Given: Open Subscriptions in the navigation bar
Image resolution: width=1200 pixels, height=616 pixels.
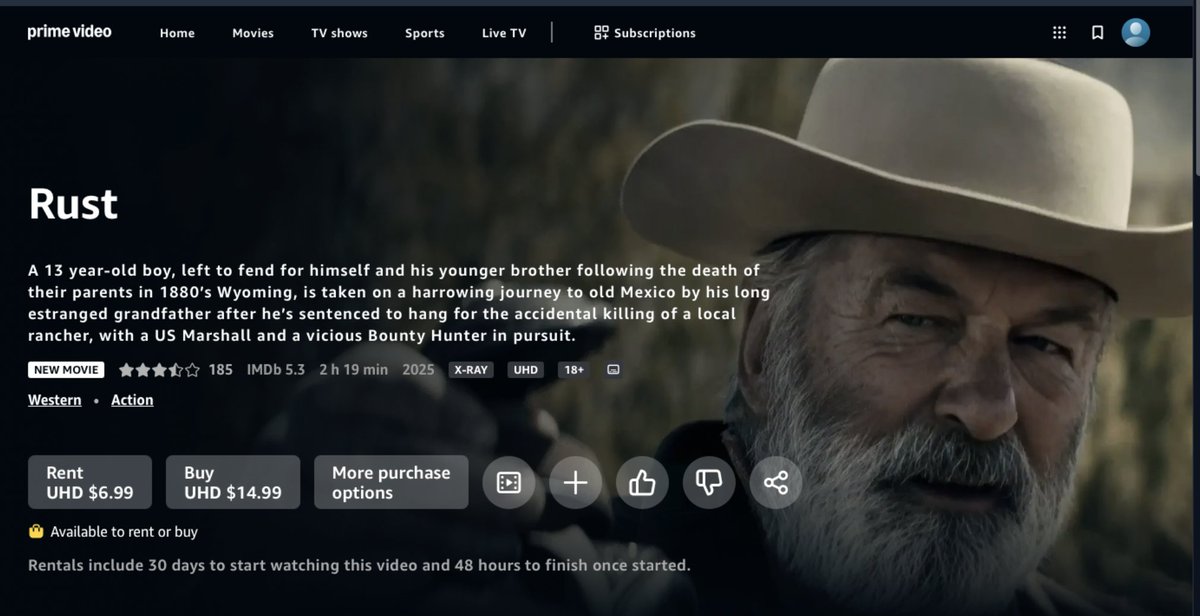Looking at the screenshot, I should tap(644, 33).
